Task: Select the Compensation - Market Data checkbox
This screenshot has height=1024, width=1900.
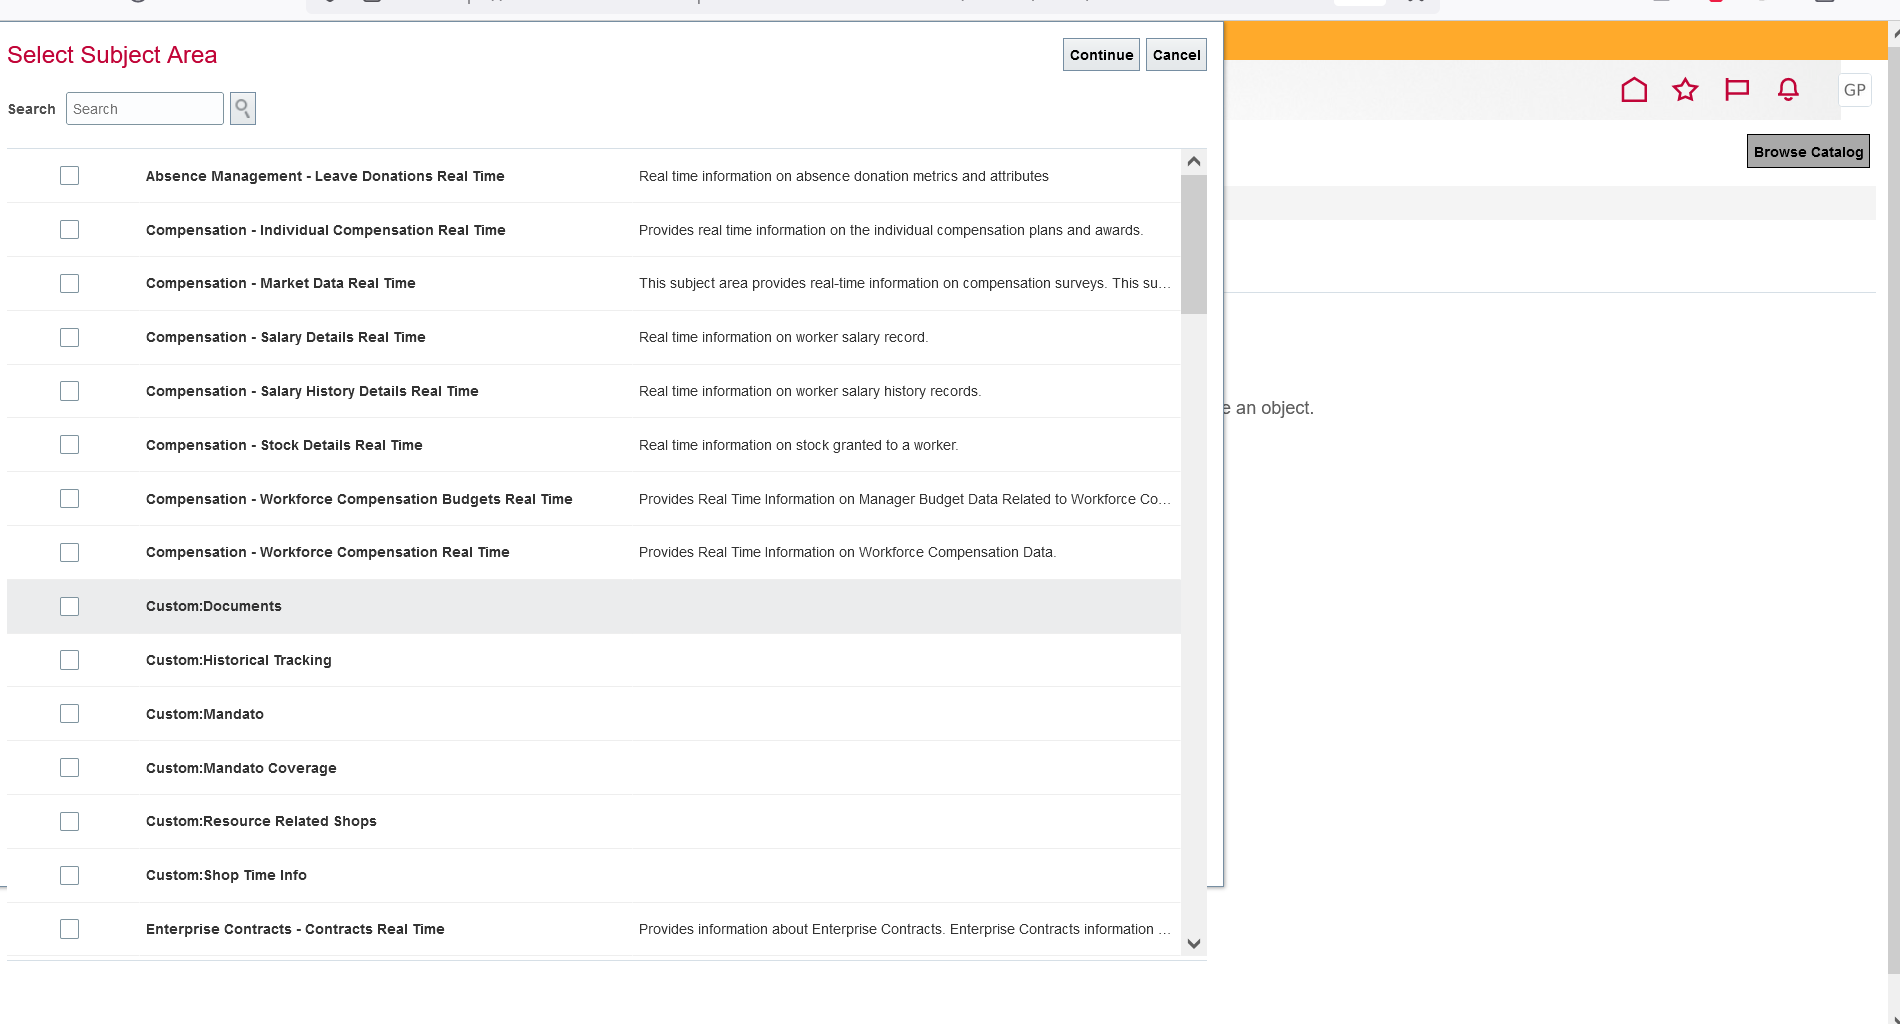Action: click(69, 283)
